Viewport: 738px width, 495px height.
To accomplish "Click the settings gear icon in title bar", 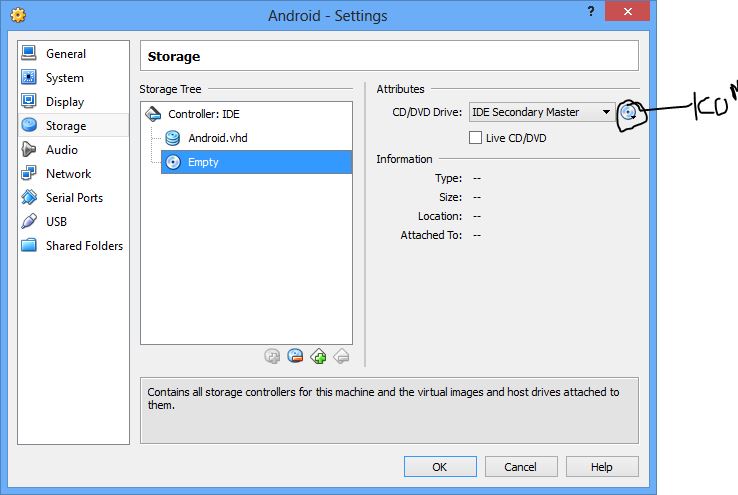I will [18, 15].
